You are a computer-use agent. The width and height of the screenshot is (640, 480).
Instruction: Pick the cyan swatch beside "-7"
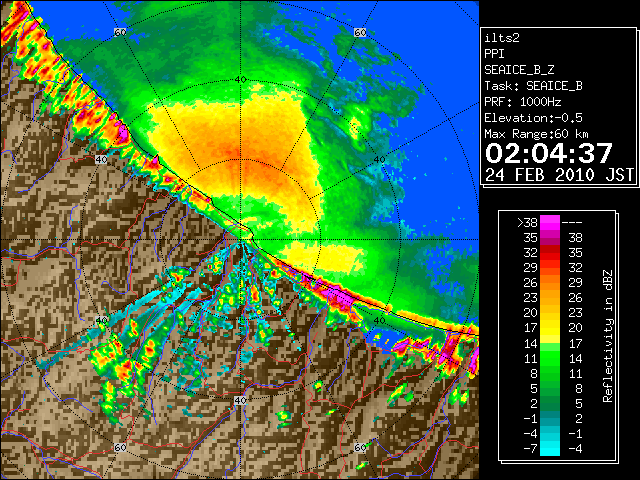click(x=550, y=449)
